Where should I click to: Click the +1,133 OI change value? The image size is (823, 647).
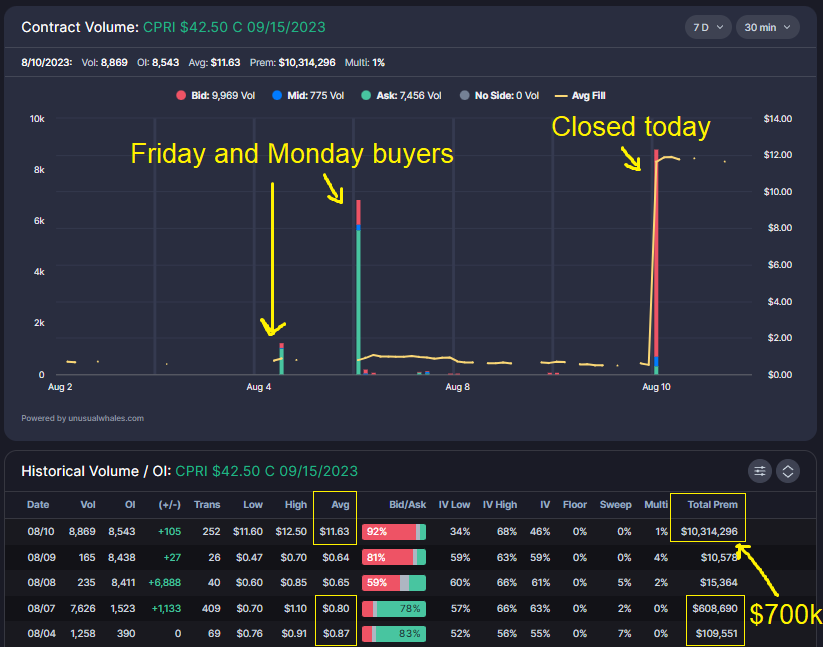[166, 609]
